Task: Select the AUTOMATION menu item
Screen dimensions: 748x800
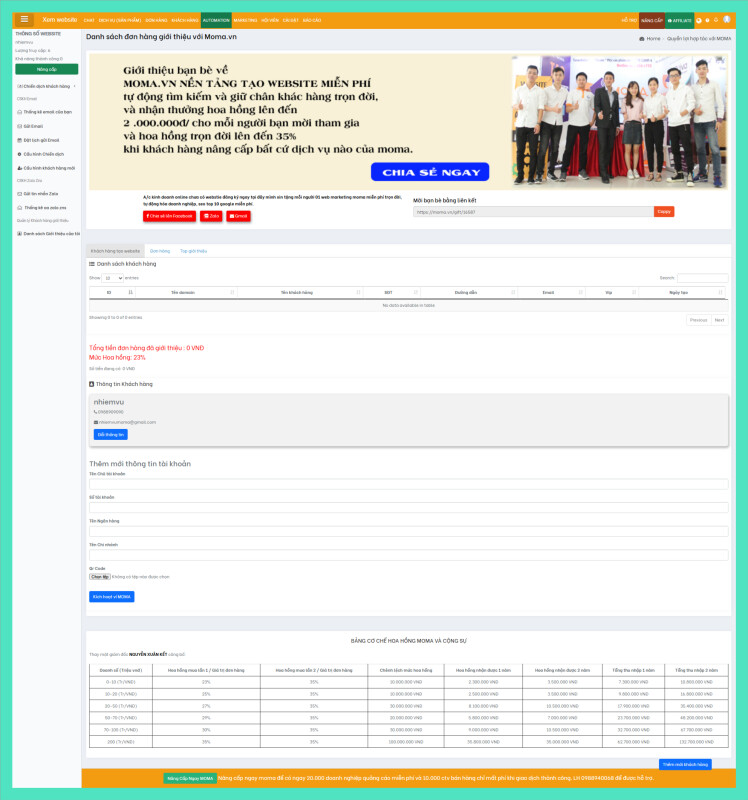Action: coord(216,20)
